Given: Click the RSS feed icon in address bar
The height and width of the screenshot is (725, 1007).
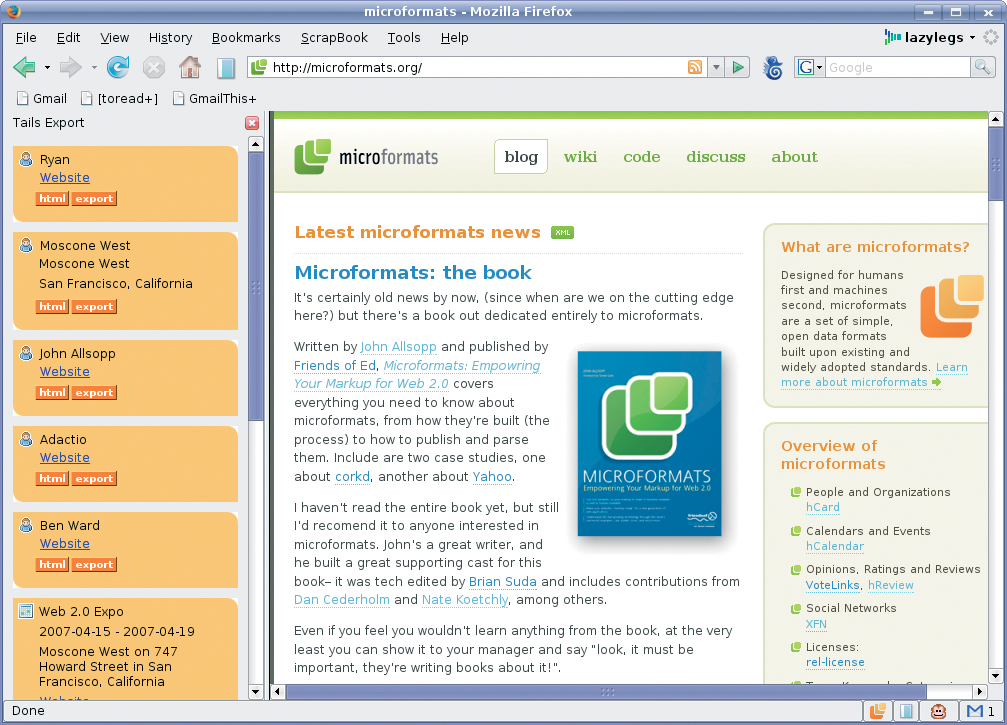Looking at the screenshot, I should tap(695, 67).
